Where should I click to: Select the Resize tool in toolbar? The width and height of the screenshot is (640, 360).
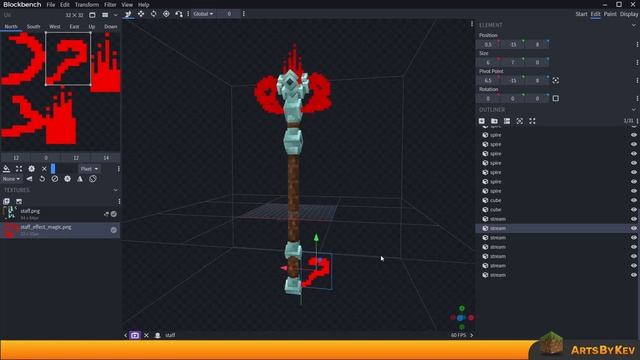pos(141,14)
